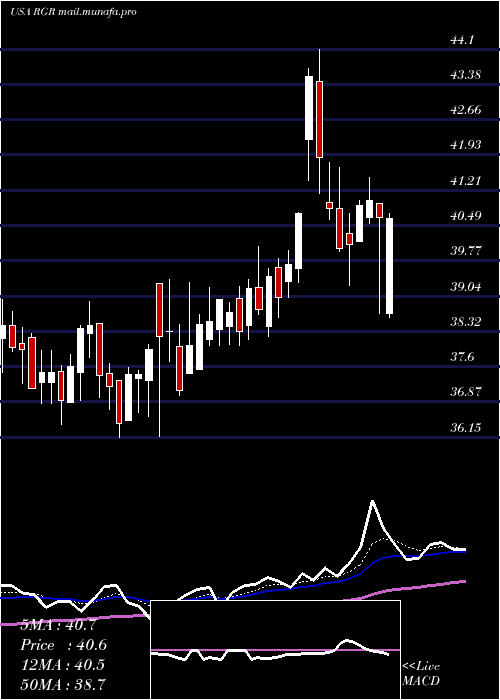The width and height of the screenshot is (500, 700).
Task: Click the tall red candle near the 43.38 peak
Action: point(320,119)
